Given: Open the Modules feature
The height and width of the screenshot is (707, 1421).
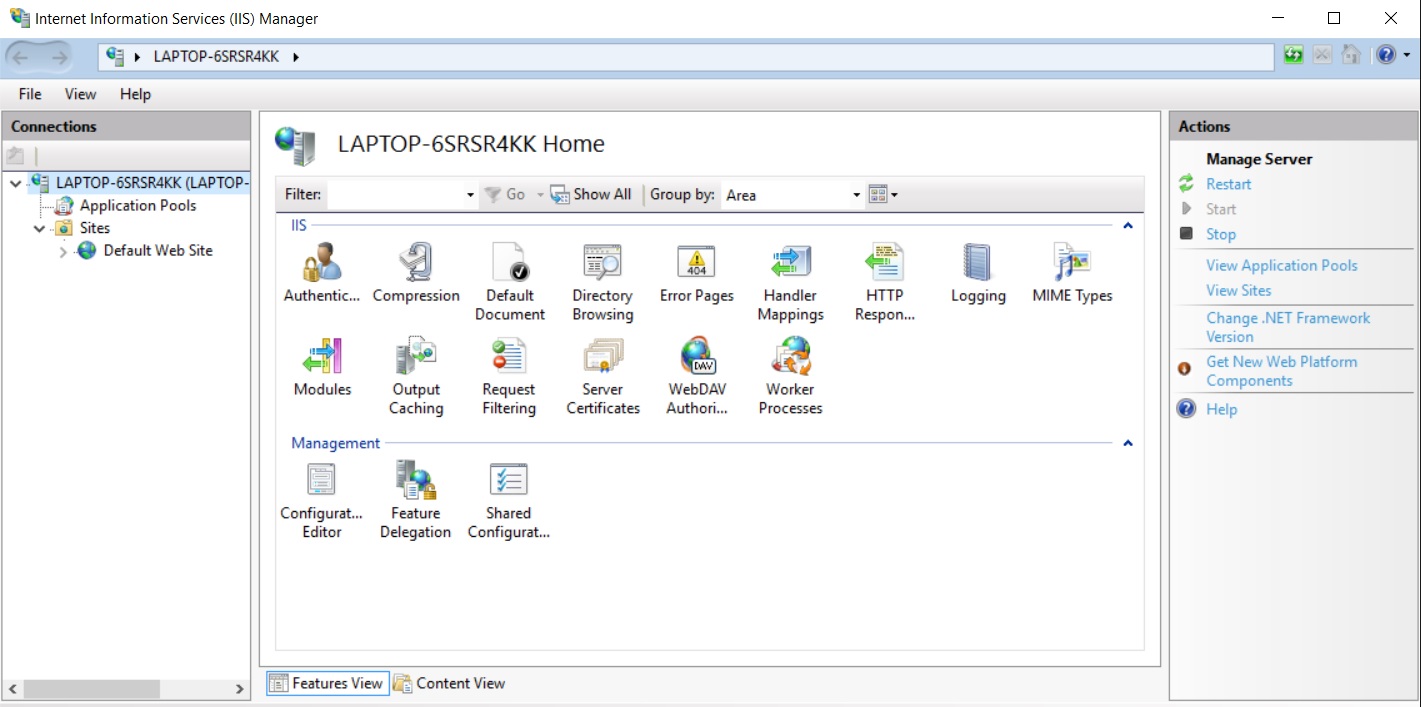Looking at the screenshot, I should pyautogui.click(x=322, y=366).
